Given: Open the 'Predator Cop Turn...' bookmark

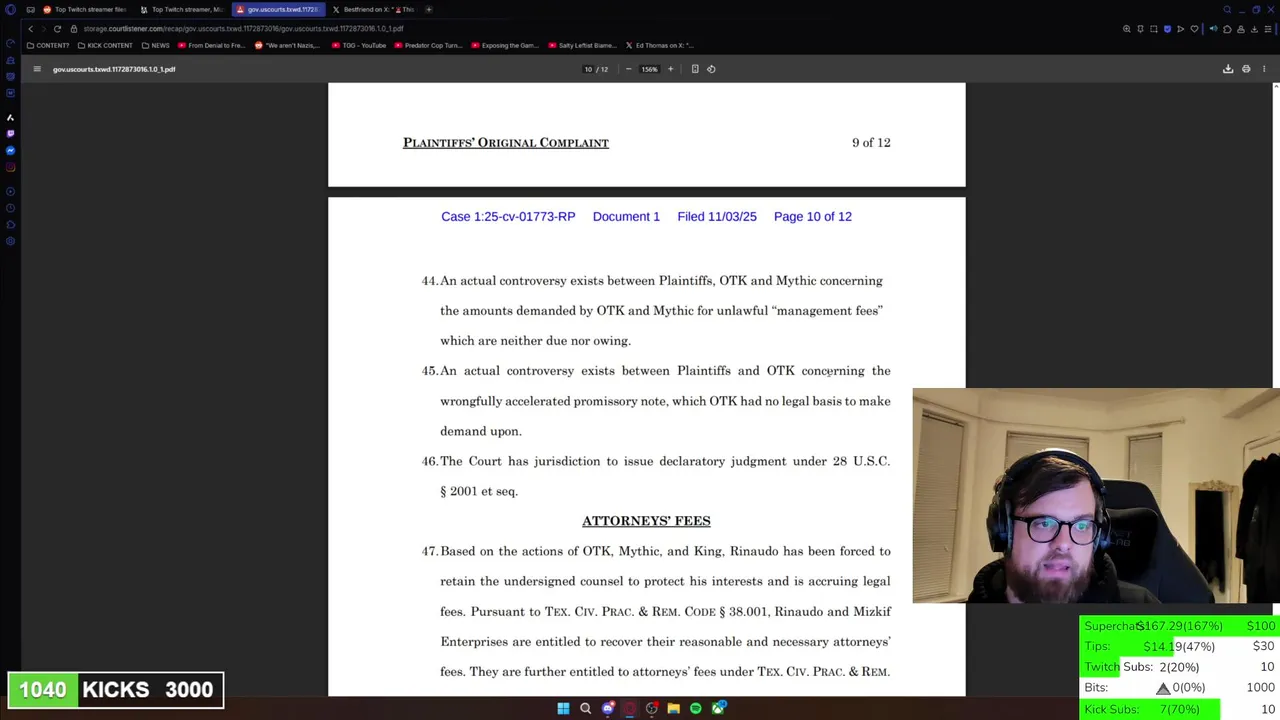Looking at the screenshot, I should [x=430, y=45].
